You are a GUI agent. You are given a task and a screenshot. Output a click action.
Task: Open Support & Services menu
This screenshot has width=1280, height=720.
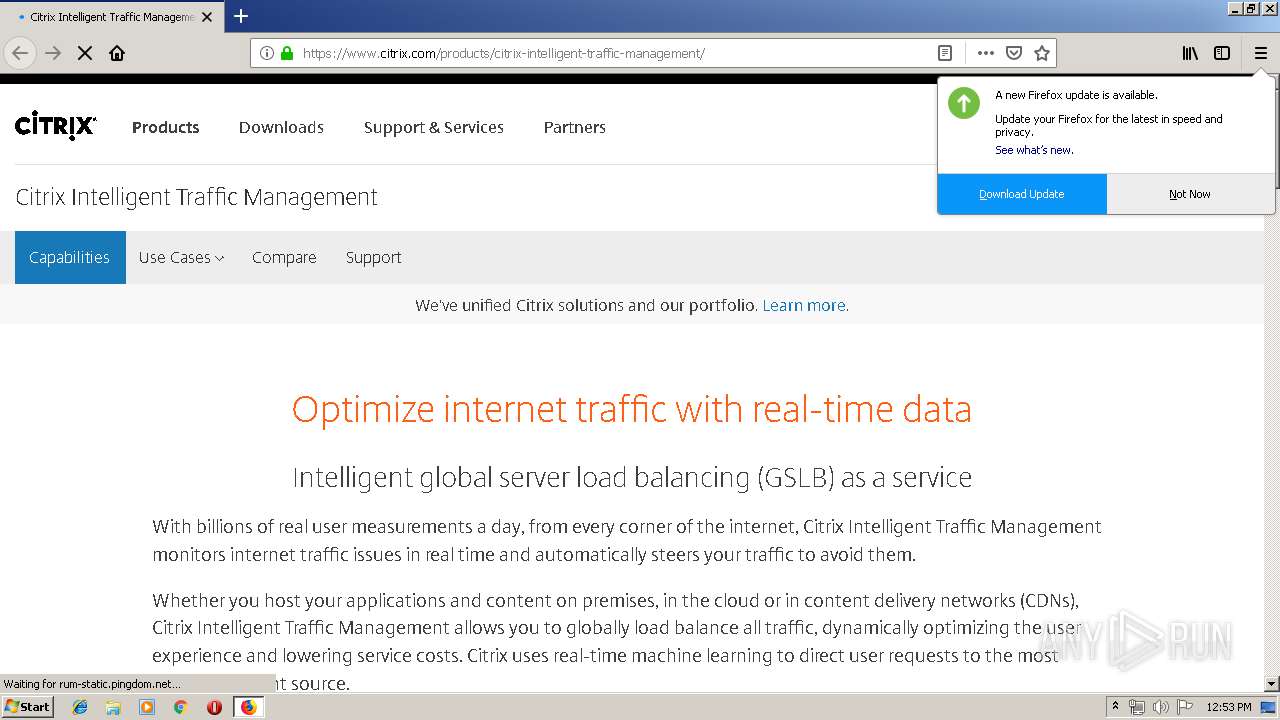coord(434,127)
